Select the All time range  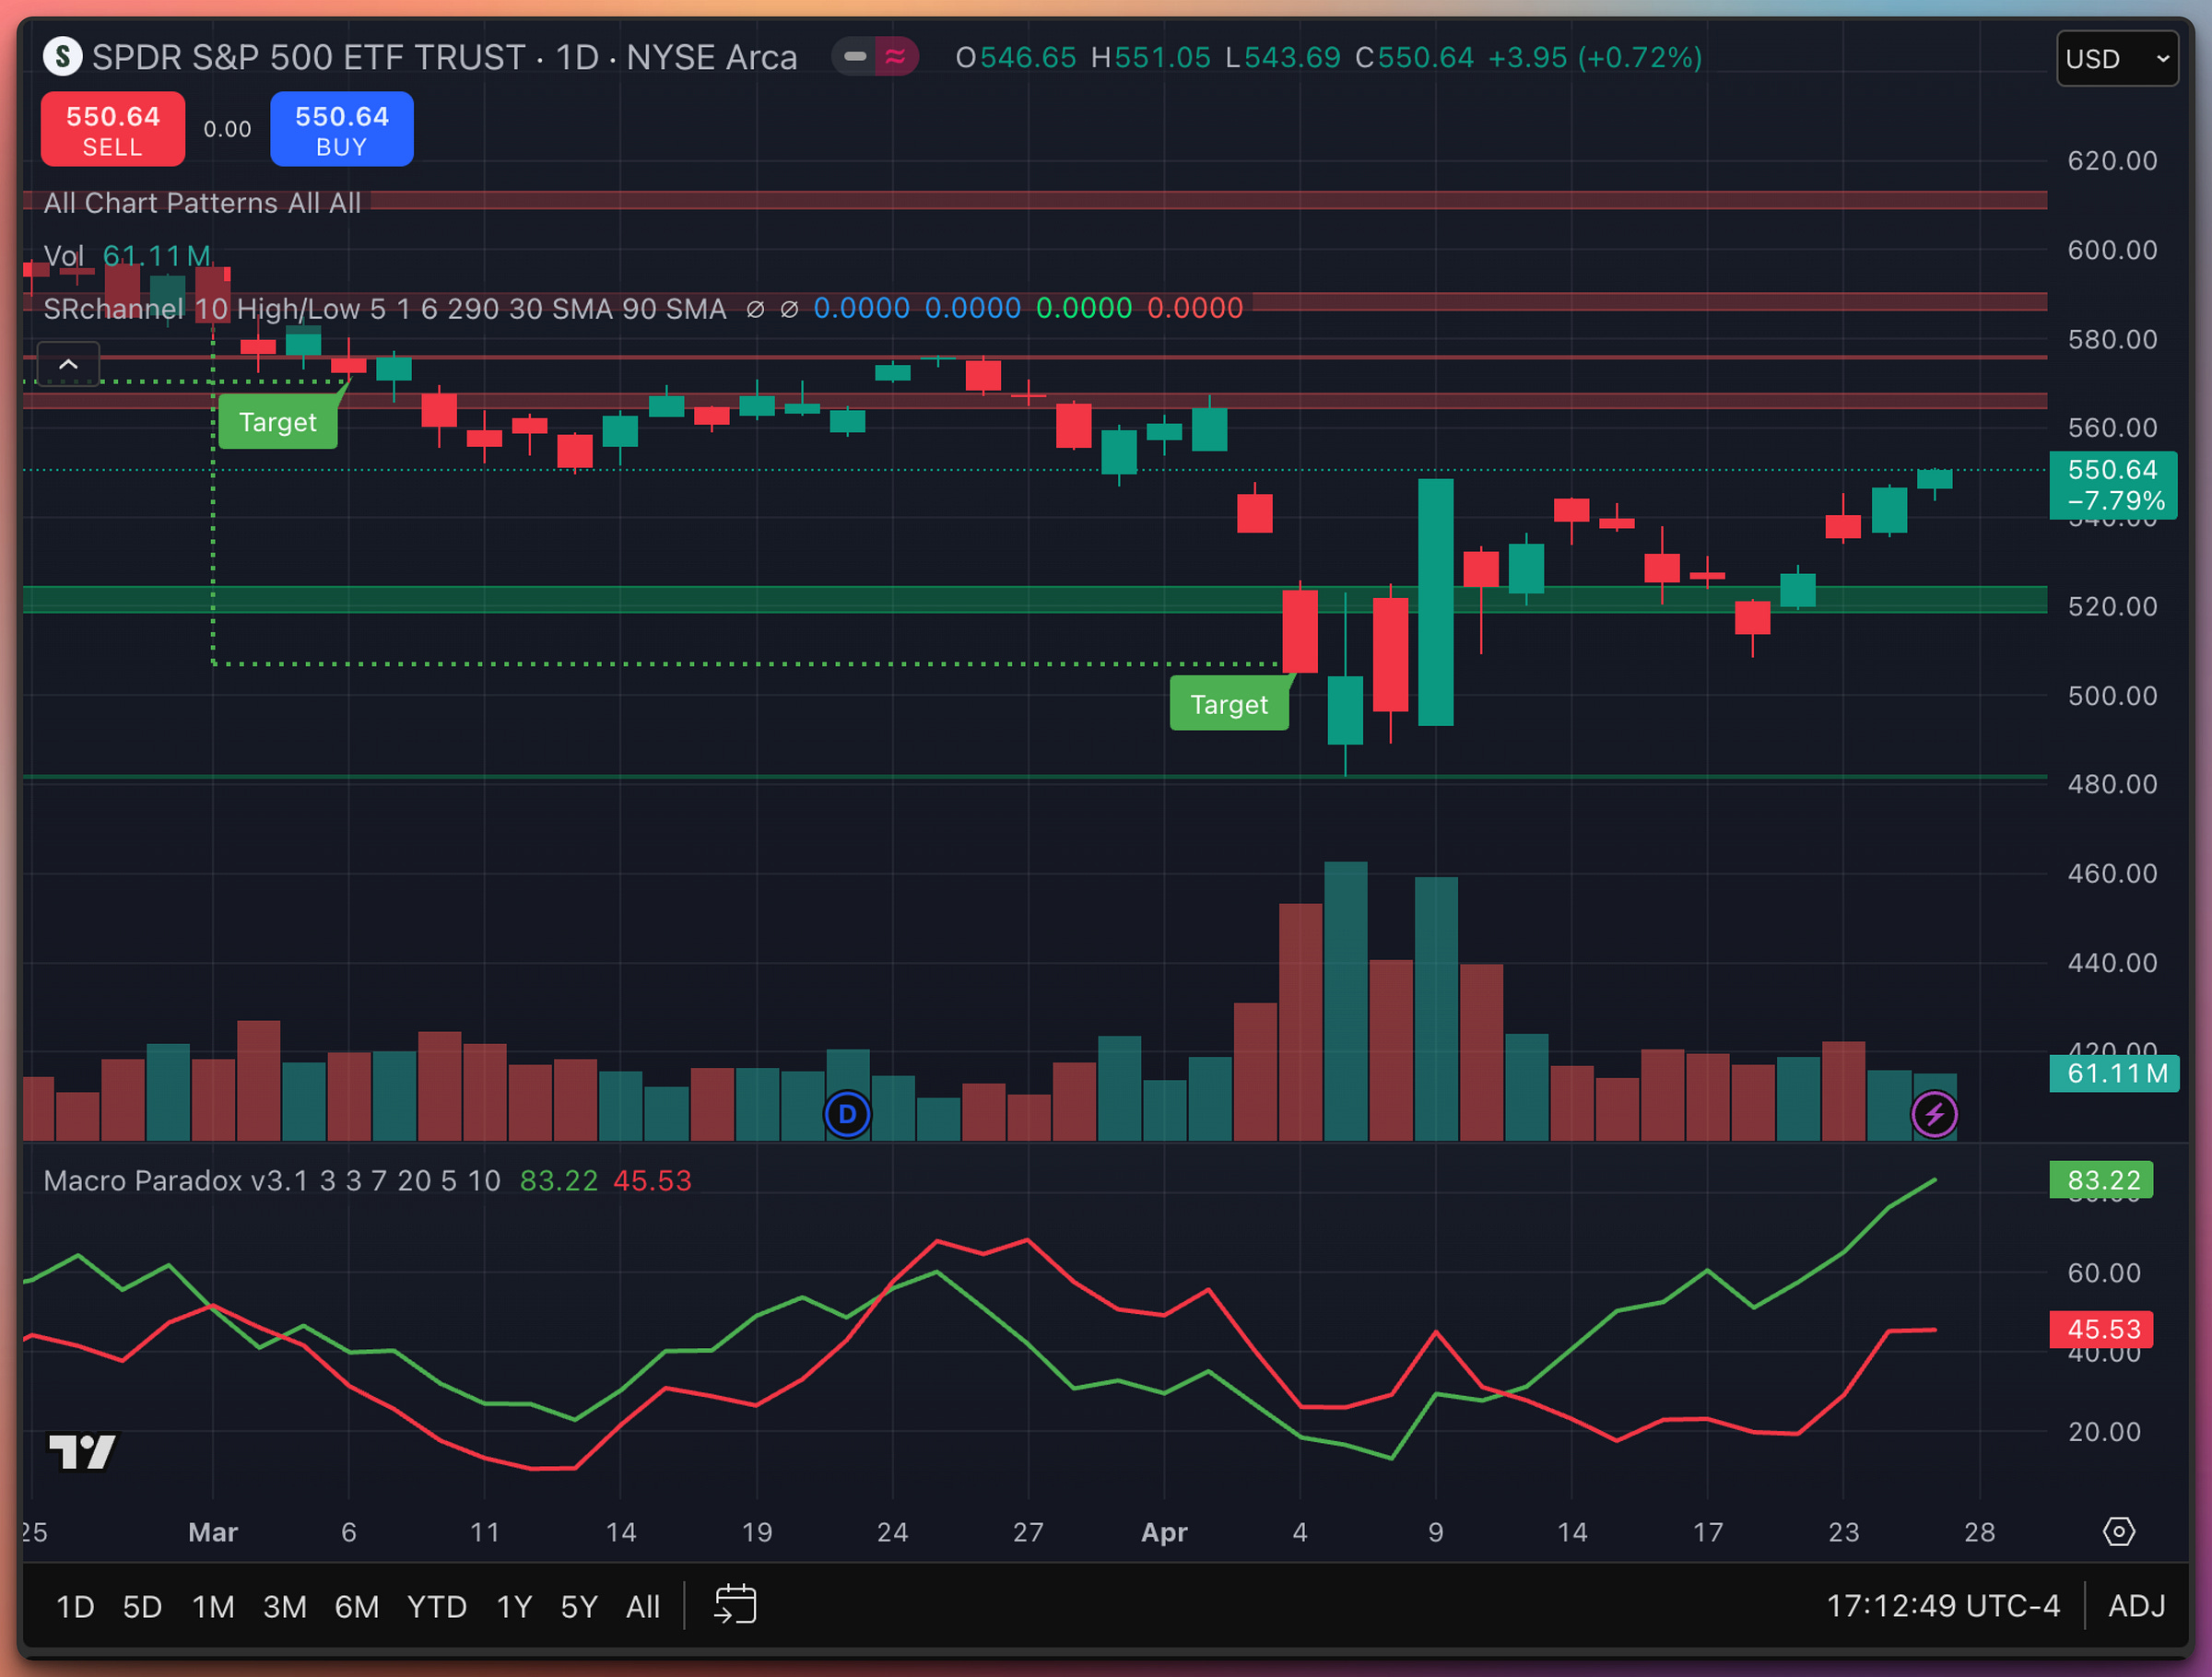click(x=643, y=1607)
